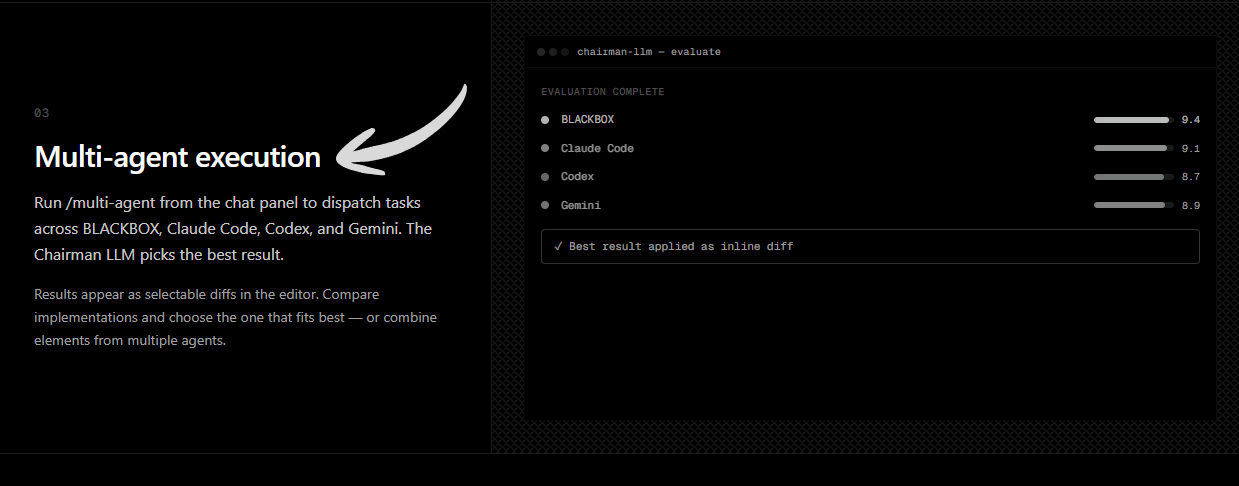Click the Best result applied banner

point(870,246)
